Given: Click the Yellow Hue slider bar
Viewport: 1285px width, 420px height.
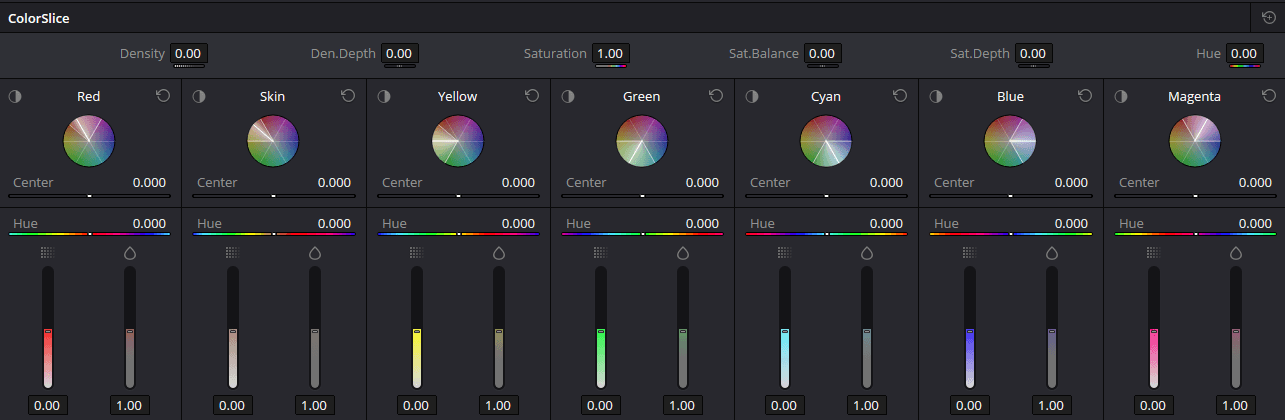Looking at the screenshot, I should click(458, 233).
